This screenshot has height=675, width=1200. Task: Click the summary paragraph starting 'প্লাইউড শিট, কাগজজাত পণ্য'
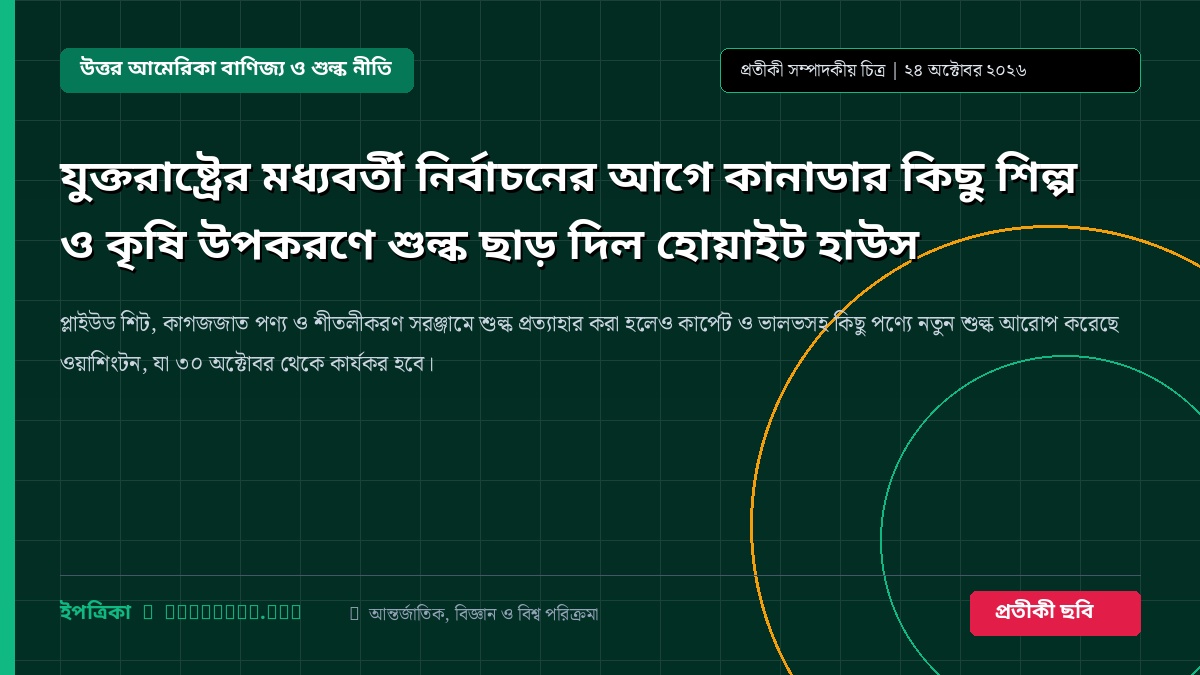coord(589,342)
